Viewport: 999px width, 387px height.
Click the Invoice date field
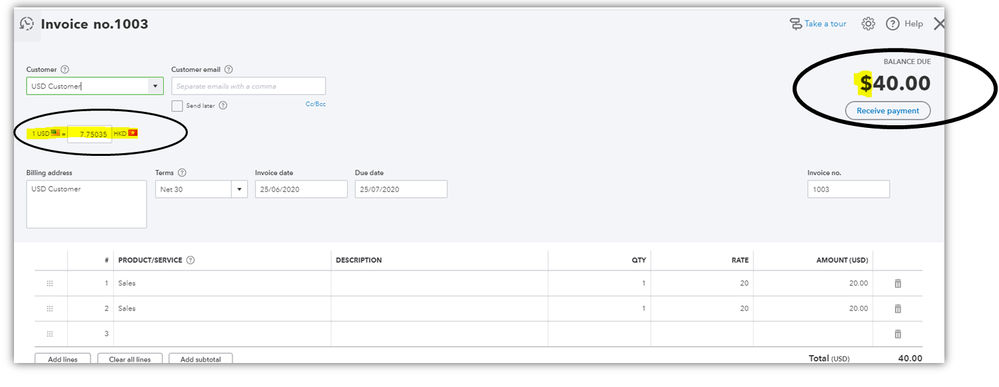301,189
